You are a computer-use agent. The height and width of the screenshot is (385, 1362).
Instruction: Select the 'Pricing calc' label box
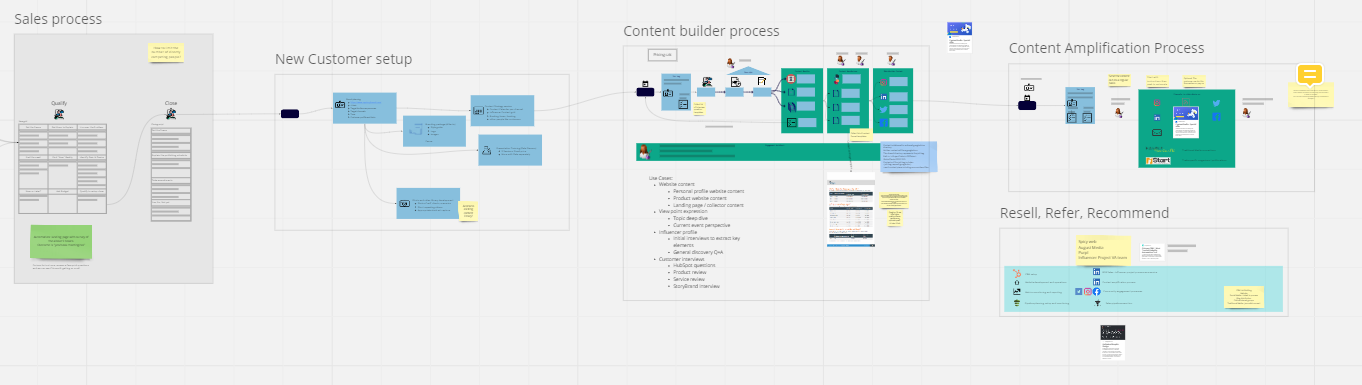[x=662, y=55]
